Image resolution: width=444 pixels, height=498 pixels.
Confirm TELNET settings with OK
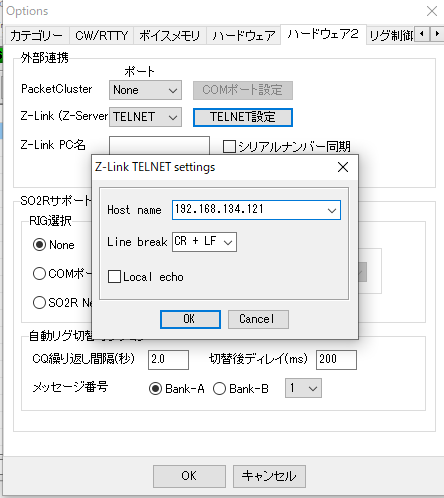190,319
